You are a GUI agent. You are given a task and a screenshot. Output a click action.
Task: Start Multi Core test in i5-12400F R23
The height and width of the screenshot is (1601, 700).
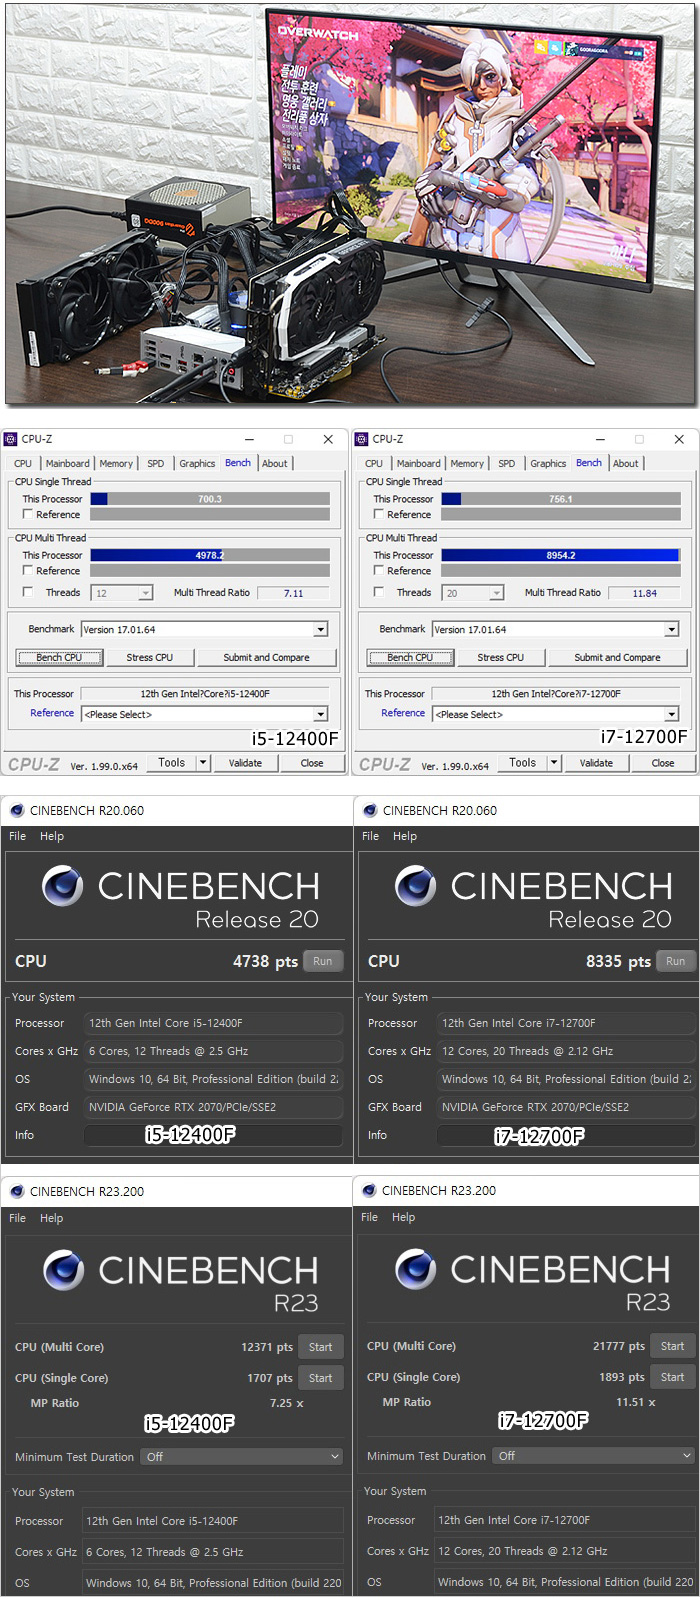[x=320, y=1347]
